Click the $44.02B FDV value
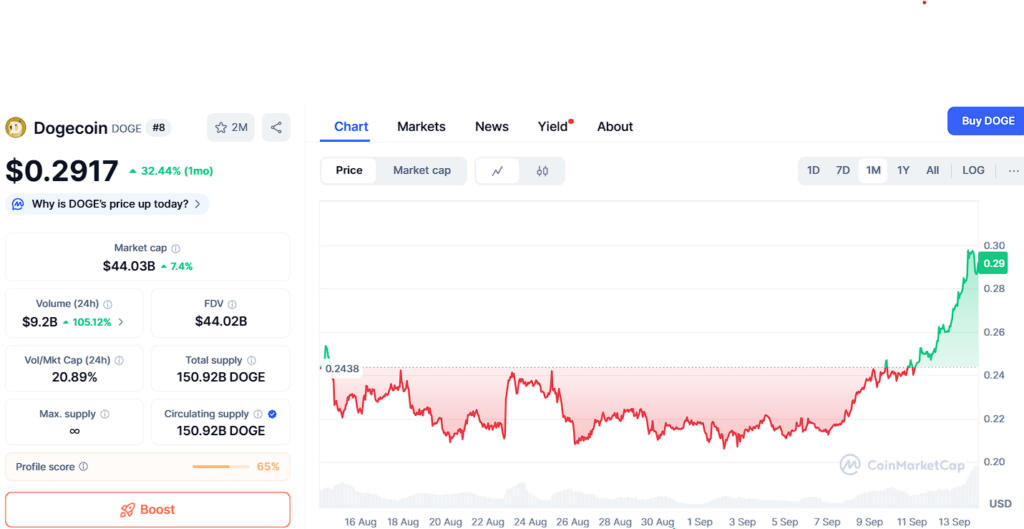The image size is (1024, 529). tap(221, 321)
